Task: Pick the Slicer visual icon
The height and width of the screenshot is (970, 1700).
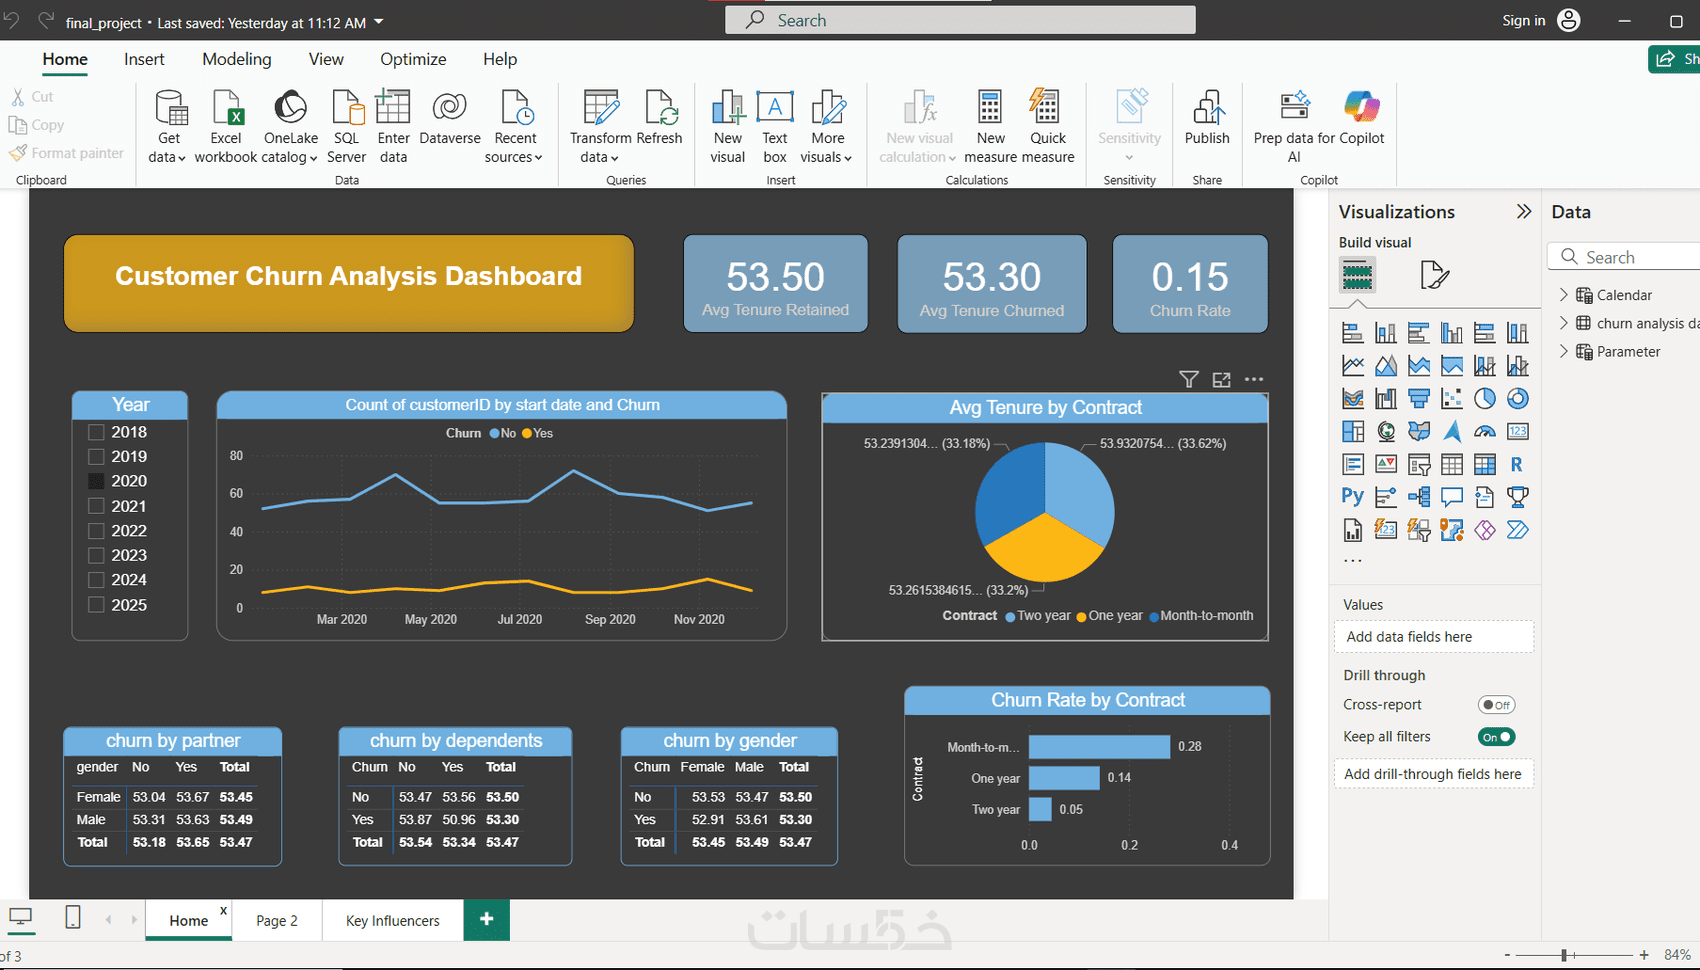Action: (x=1418, y=465)
